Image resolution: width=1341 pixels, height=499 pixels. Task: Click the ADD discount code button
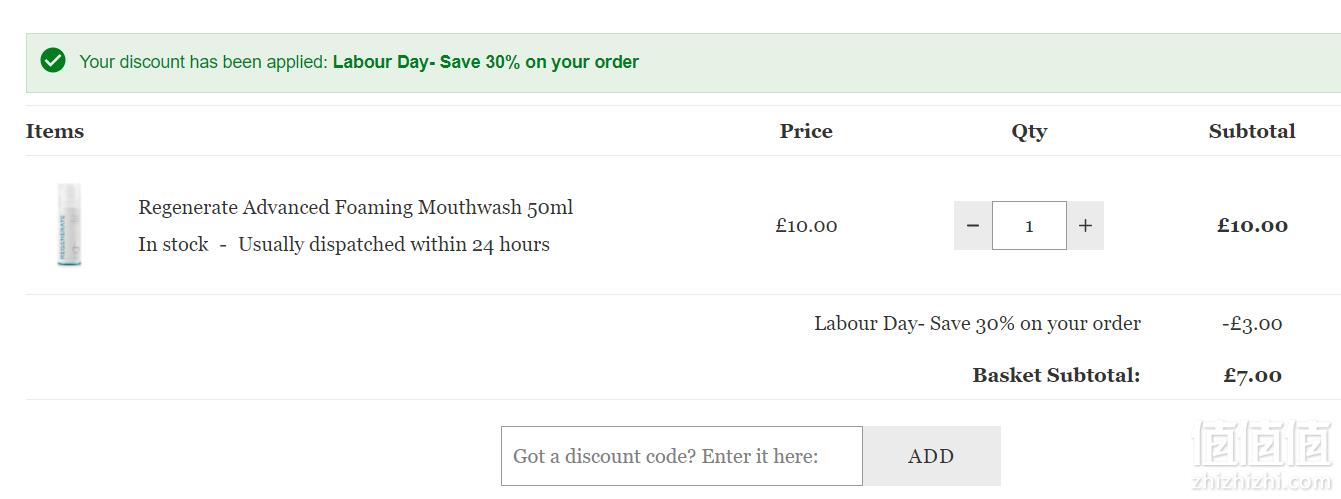pyautogui.click(x=931, y=456)
